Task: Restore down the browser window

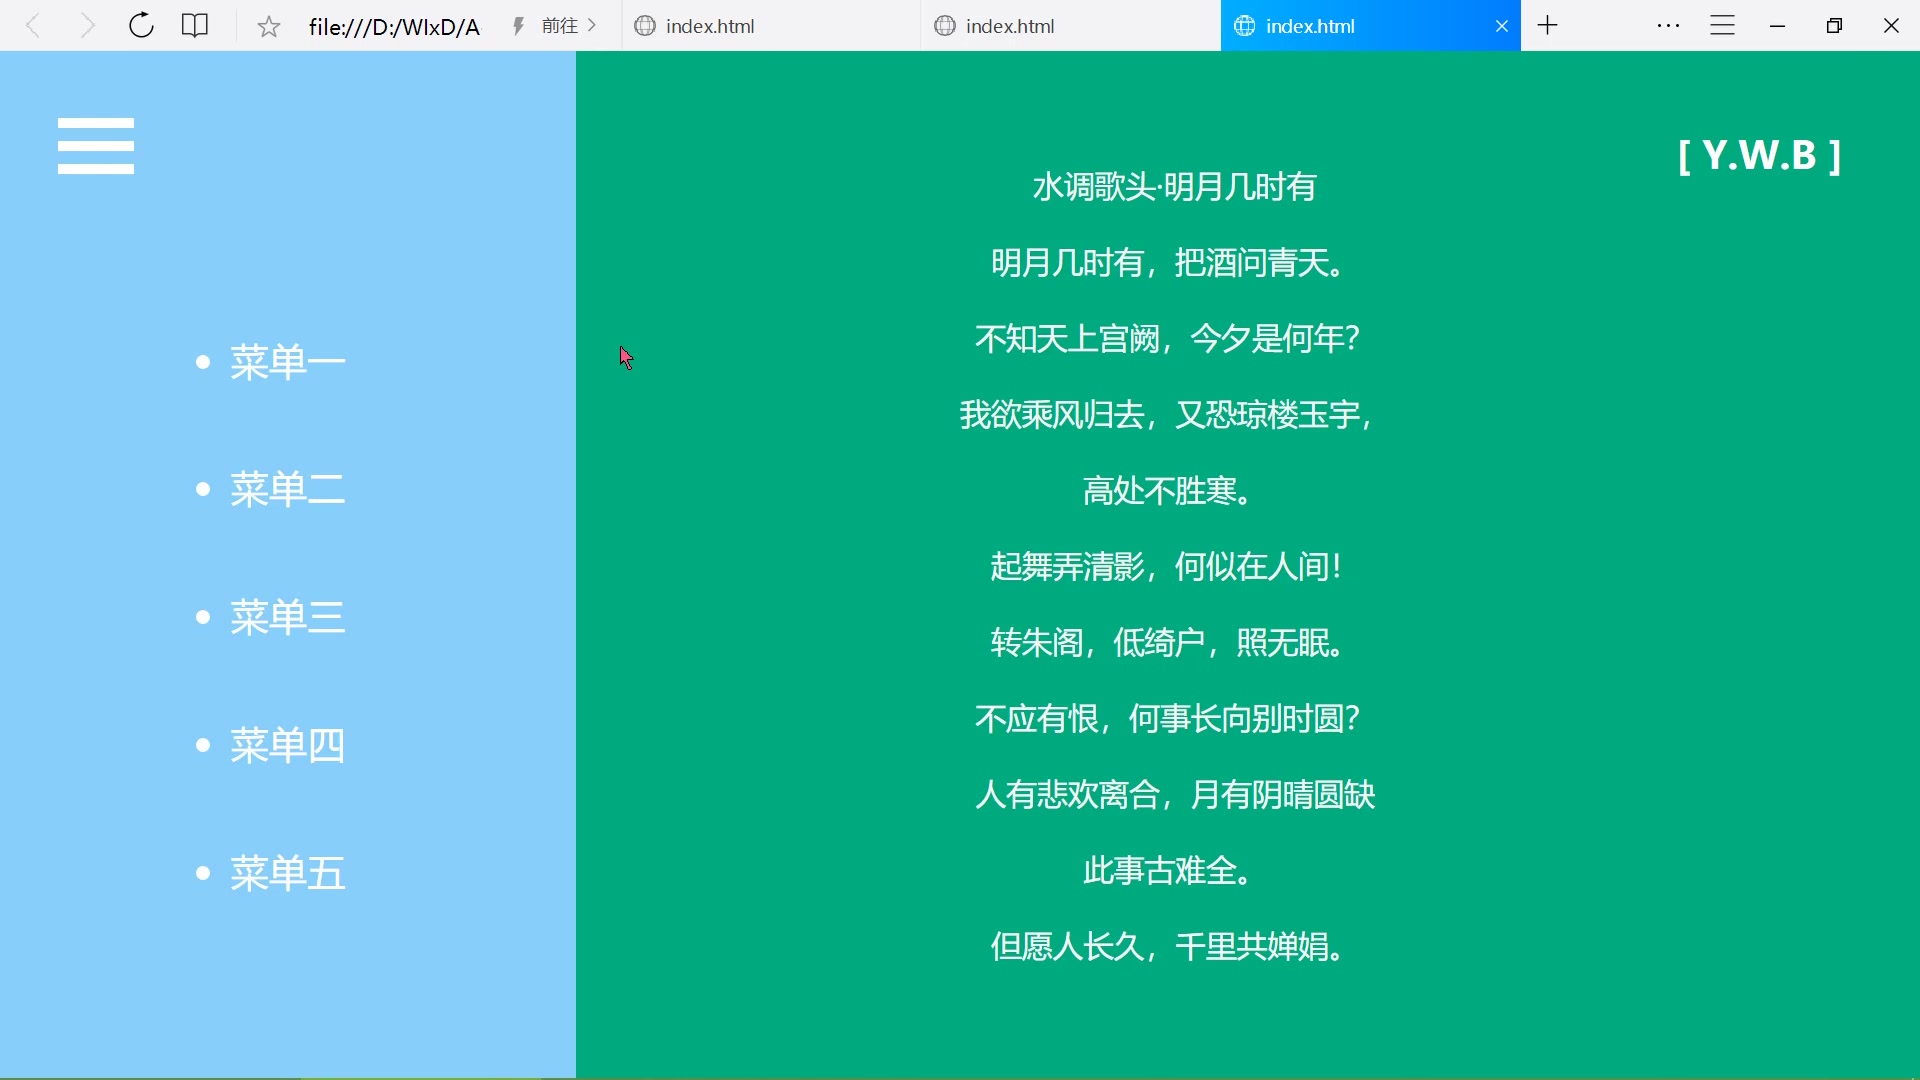Action: point(1834,26)
